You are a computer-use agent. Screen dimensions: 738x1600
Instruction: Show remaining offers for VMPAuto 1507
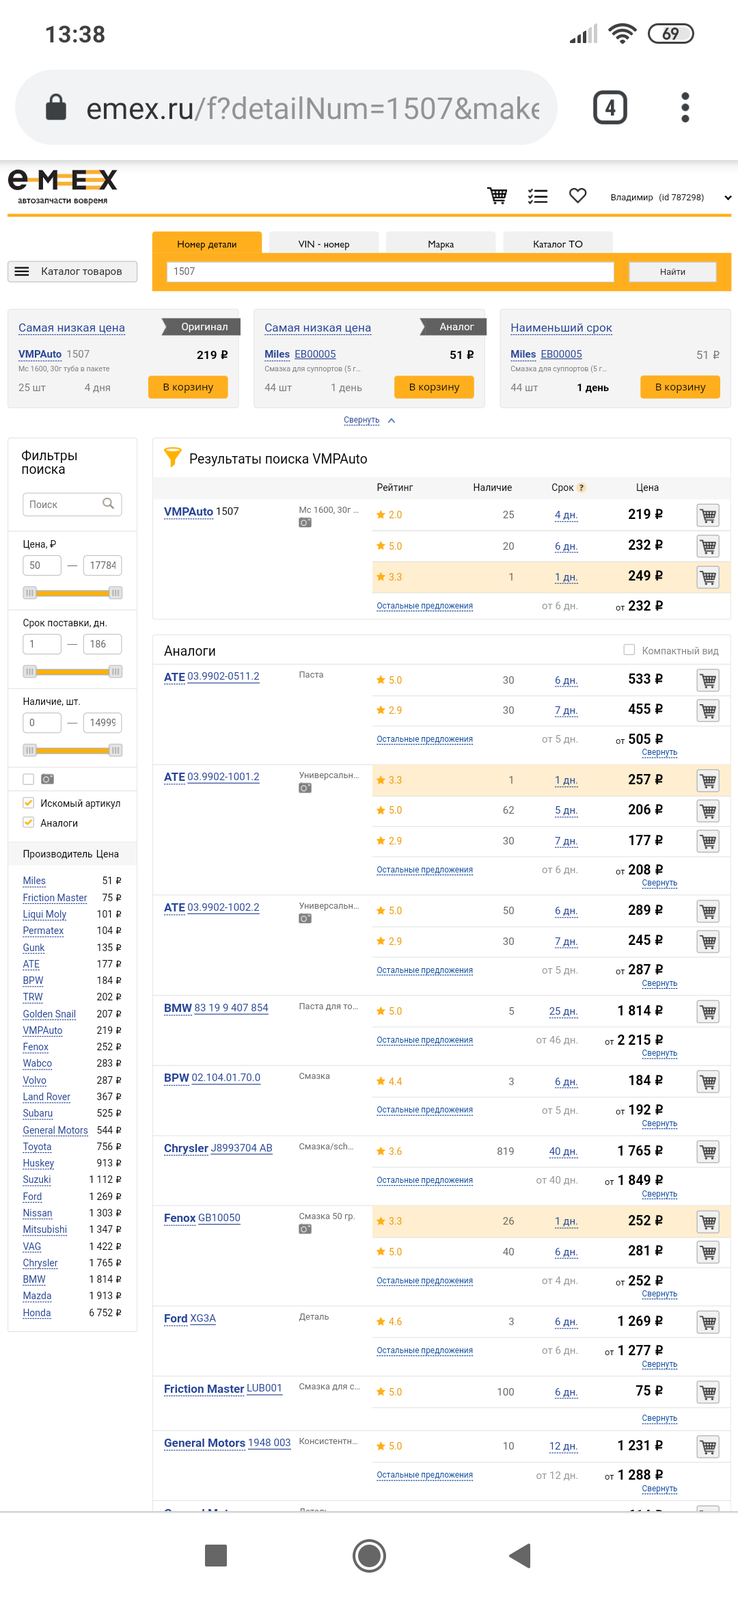click(424, 606)
